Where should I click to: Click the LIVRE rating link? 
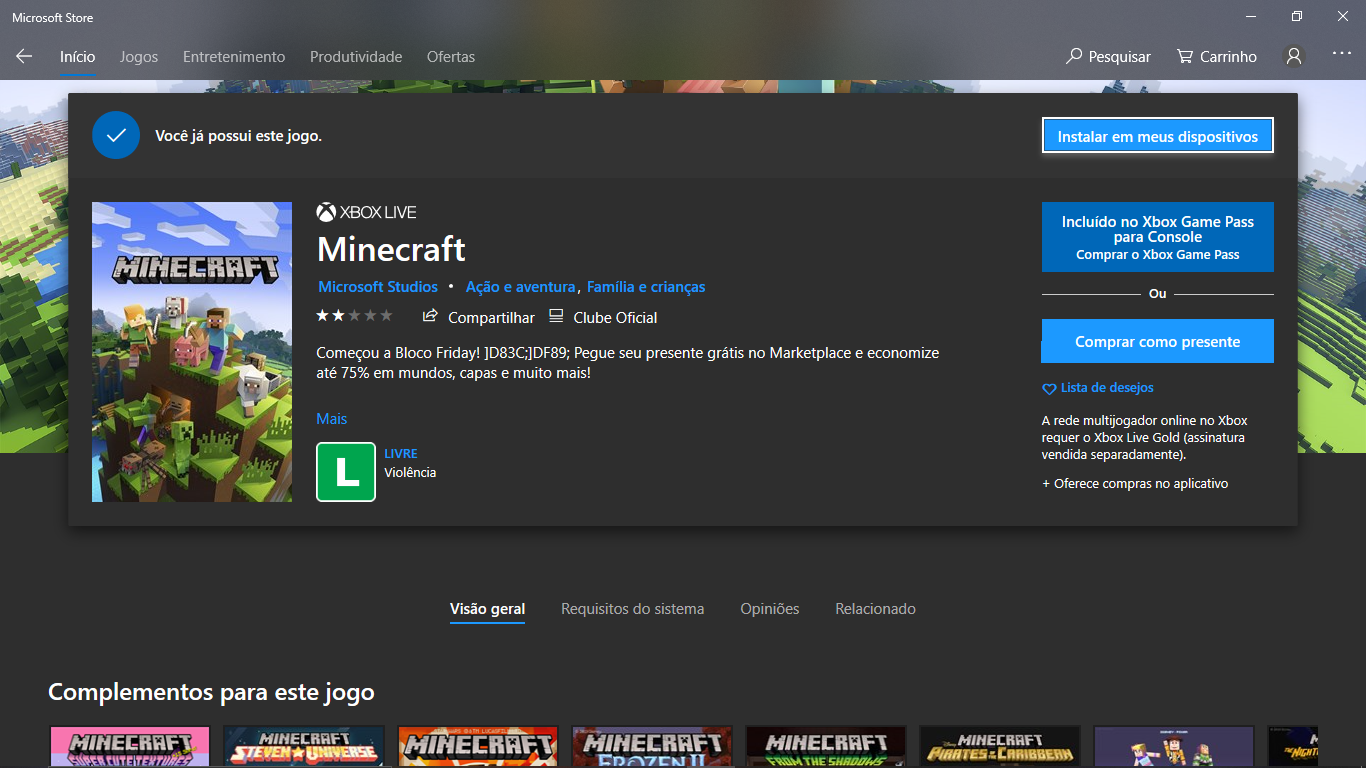point(401,454)
